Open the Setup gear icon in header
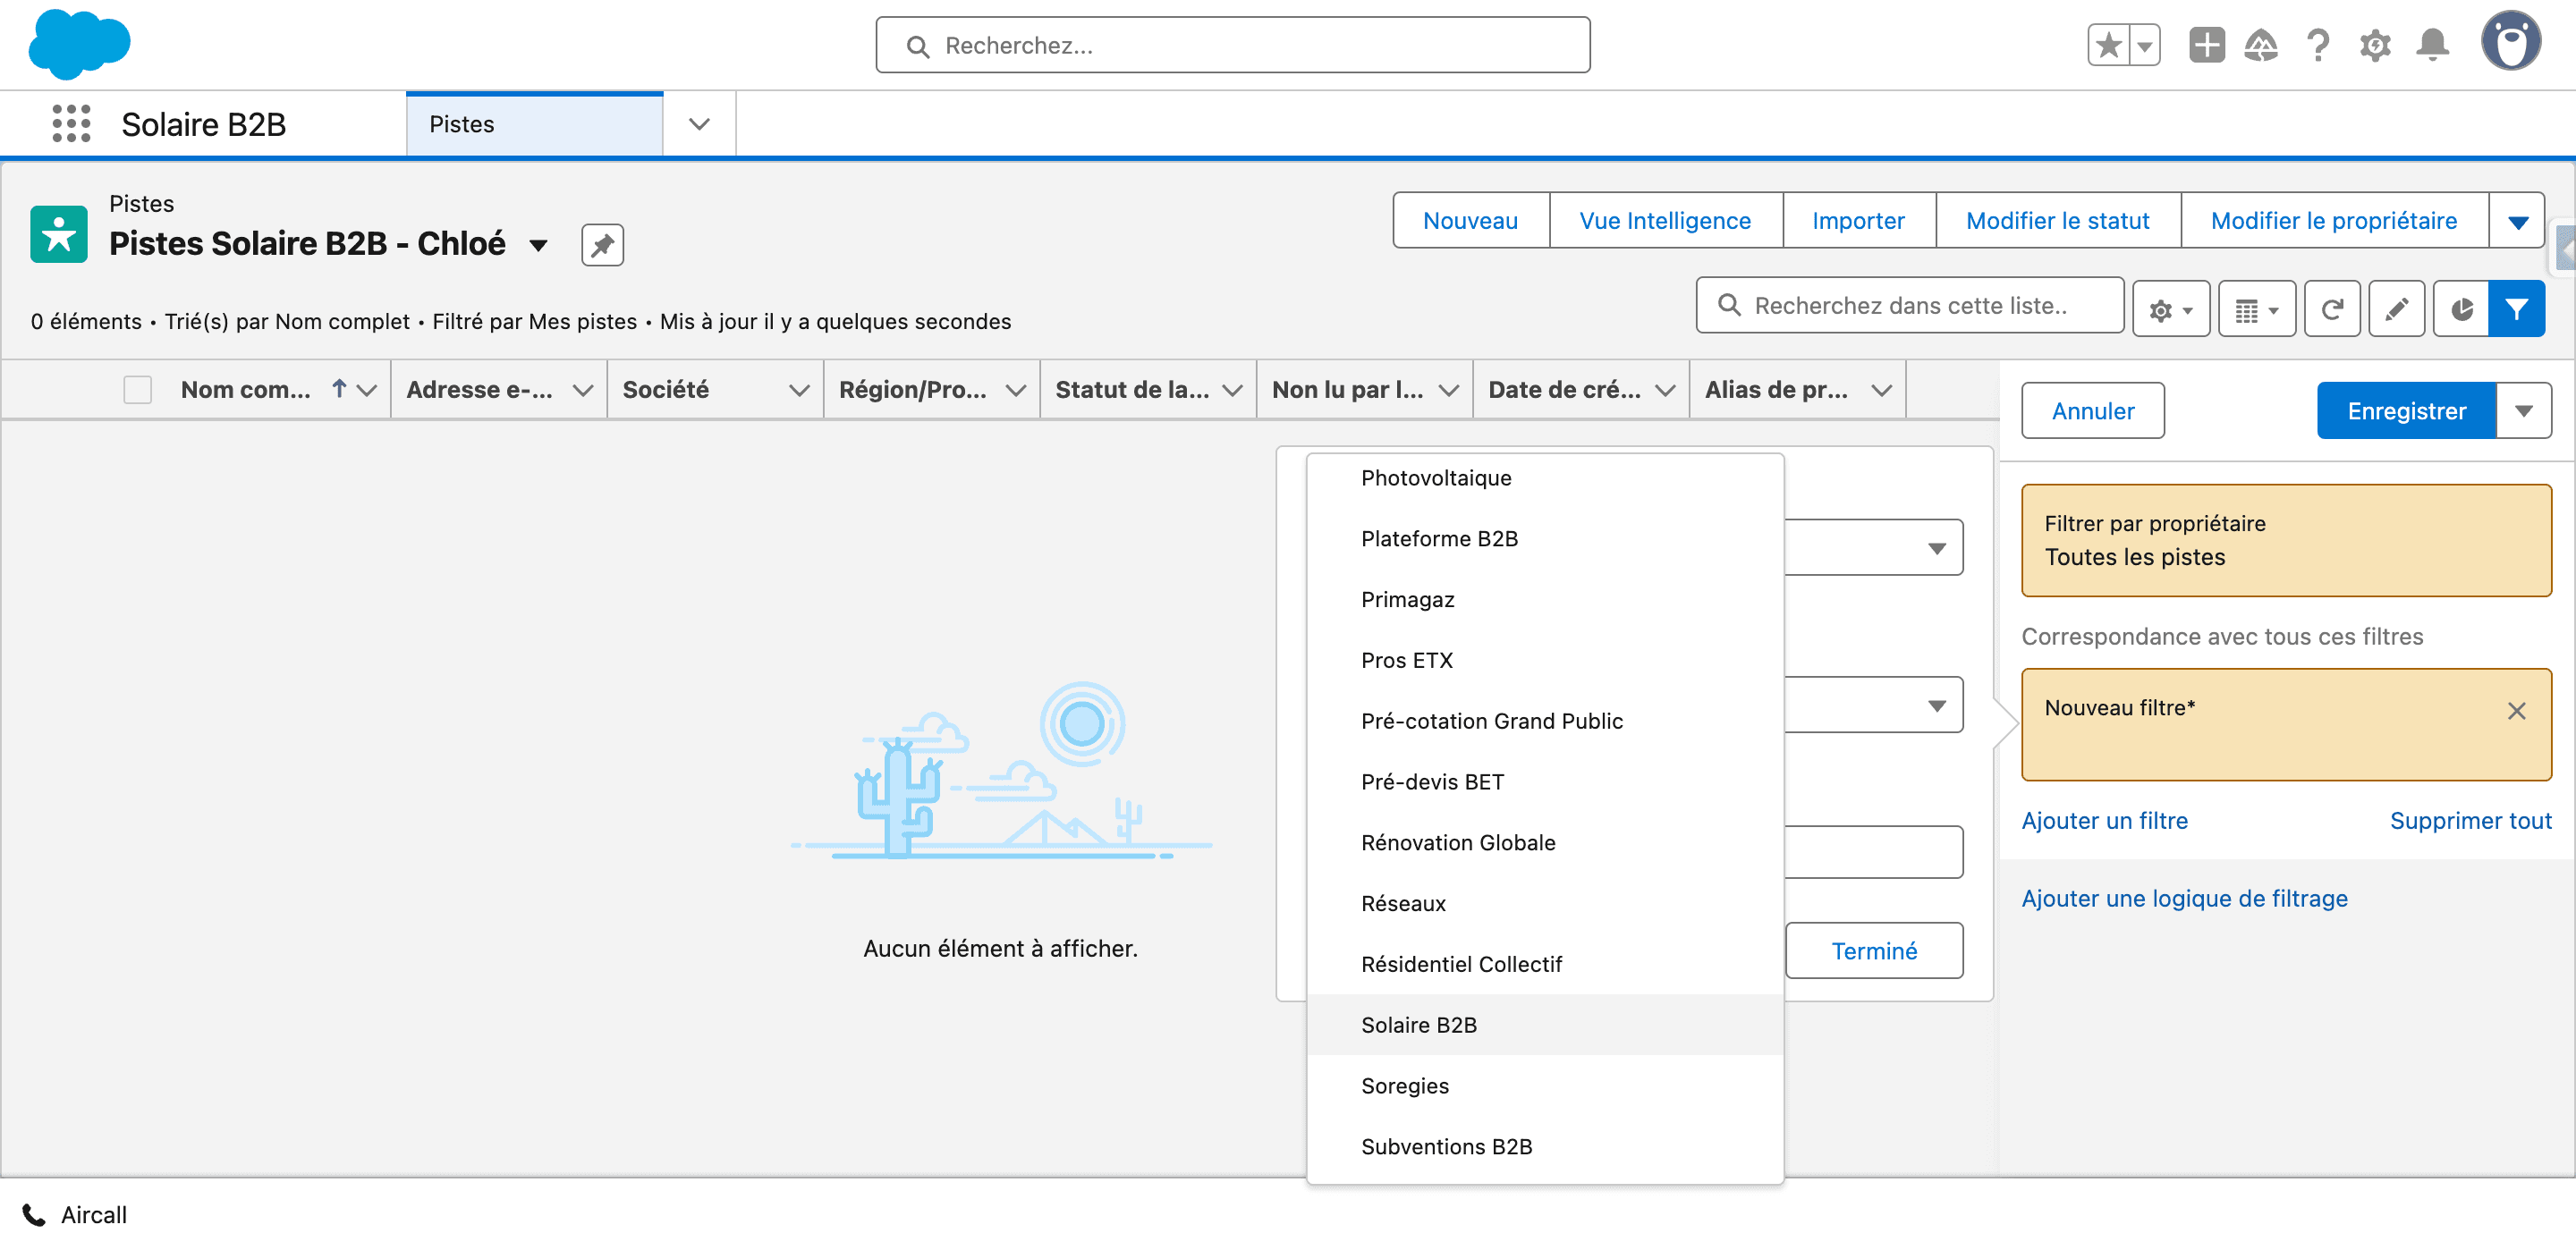 2375,45
